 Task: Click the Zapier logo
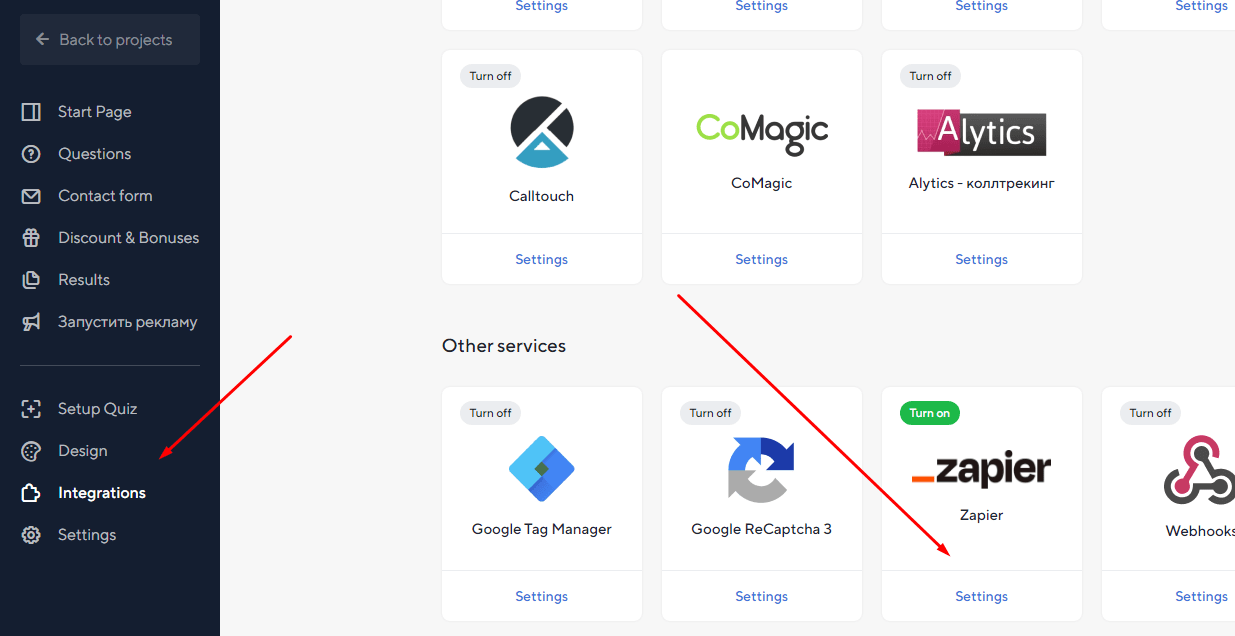point(982,470)
